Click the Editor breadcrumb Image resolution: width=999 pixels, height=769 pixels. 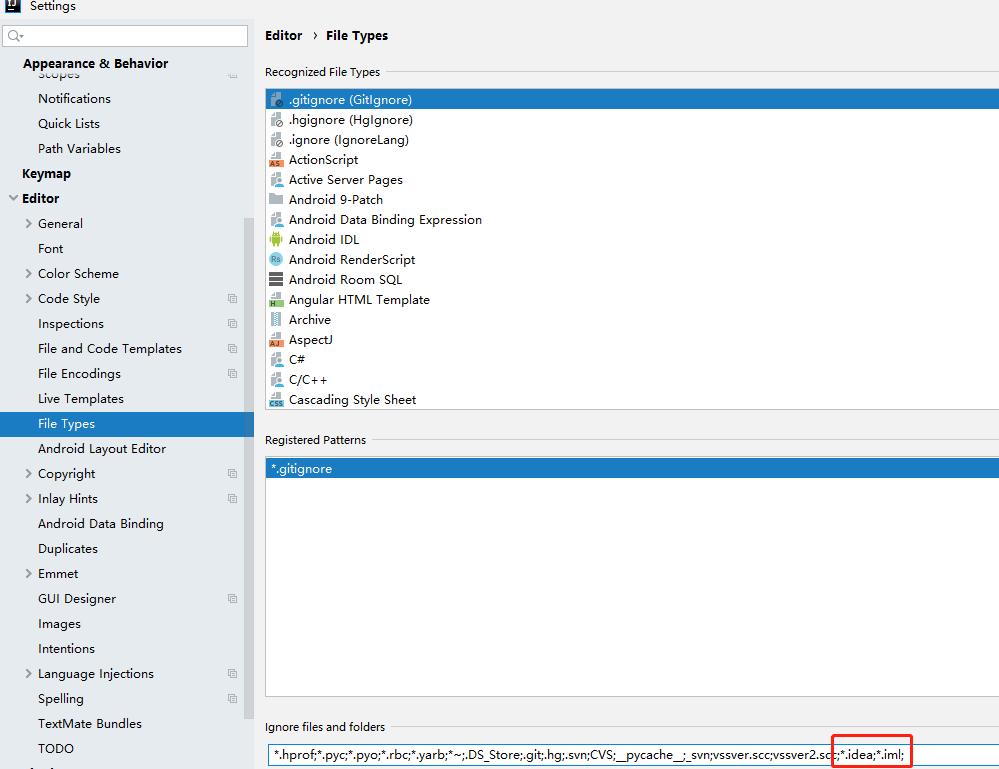coord(283,35)
